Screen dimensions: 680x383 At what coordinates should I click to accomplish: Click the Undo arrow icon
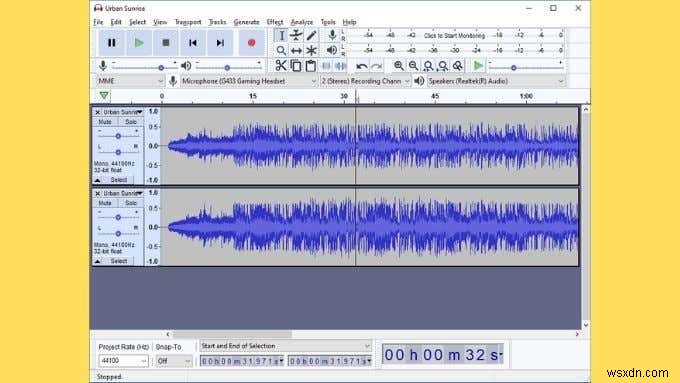pyautogui.click(x=362, y=66)
